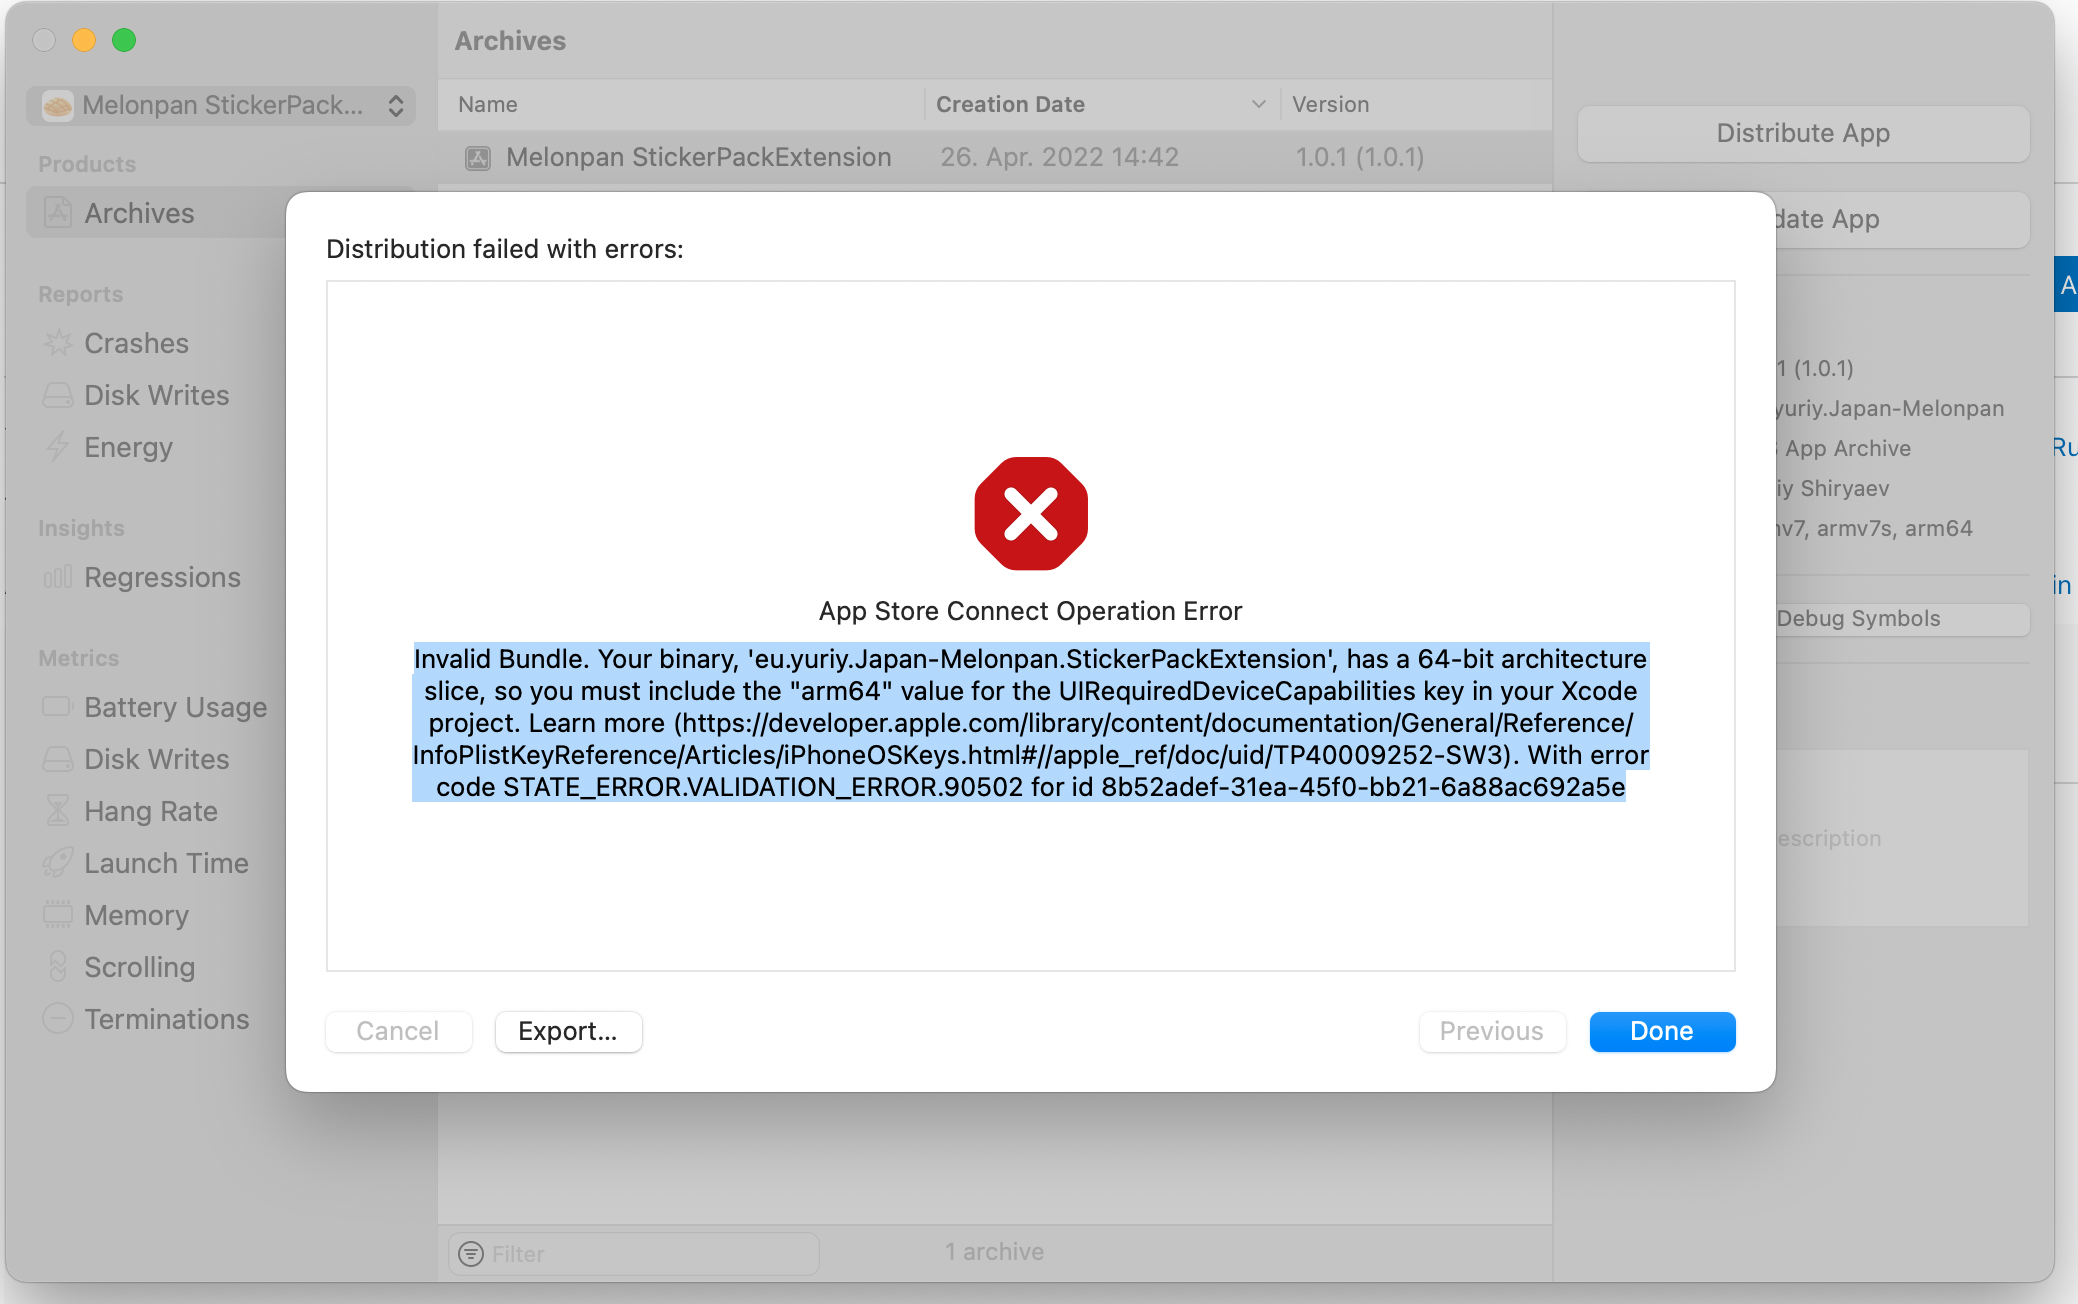Click the description field in details pane
Screen dimensions: 2078x1304
pos(1902,838)
